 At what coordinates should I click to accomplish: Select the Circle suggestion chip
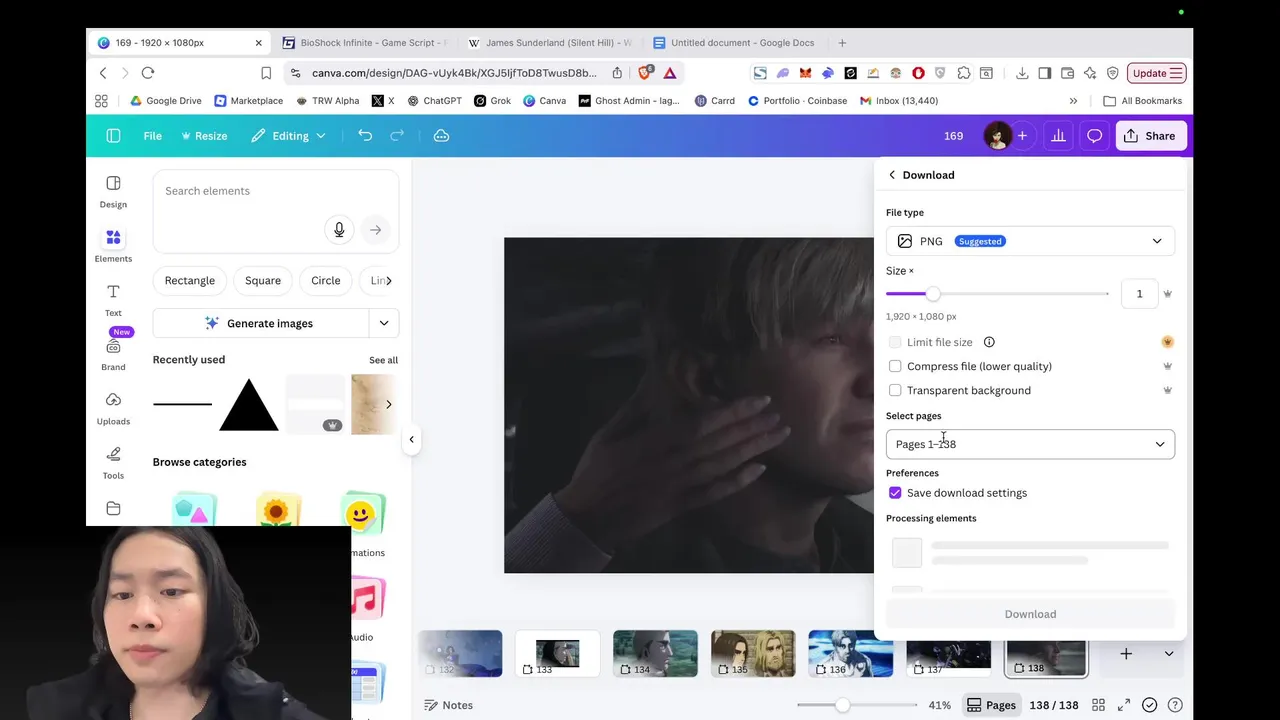pos(326,281)
